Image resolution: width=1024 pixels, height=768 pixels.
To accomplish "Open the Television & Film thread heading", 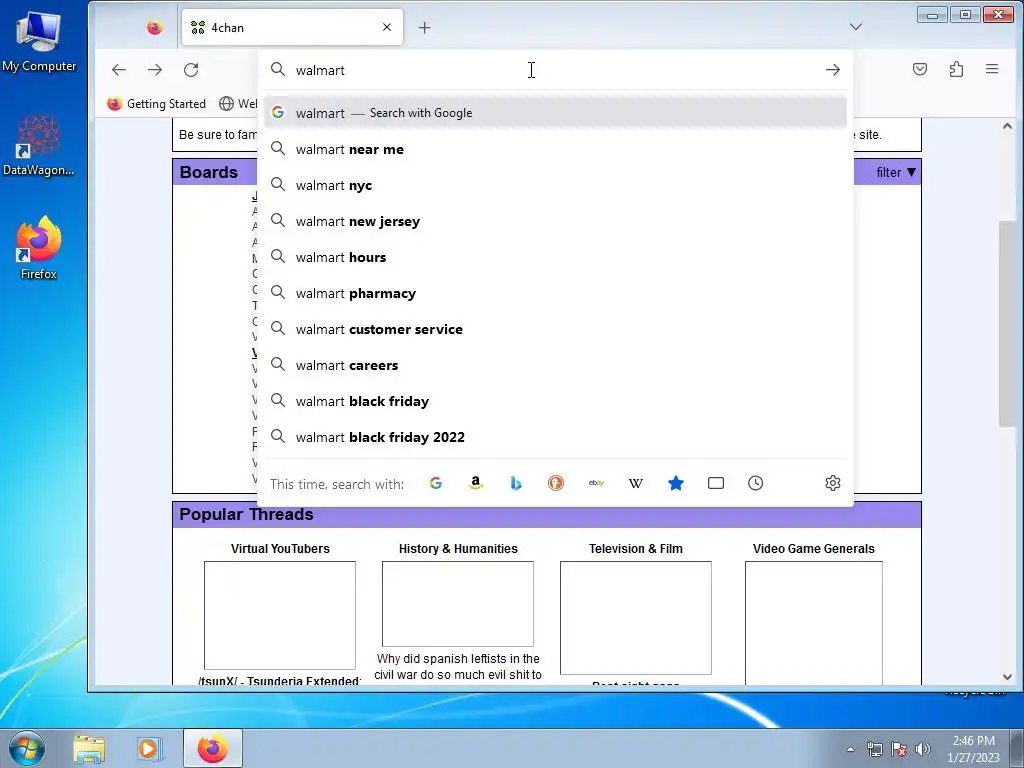I will (635, 549).
